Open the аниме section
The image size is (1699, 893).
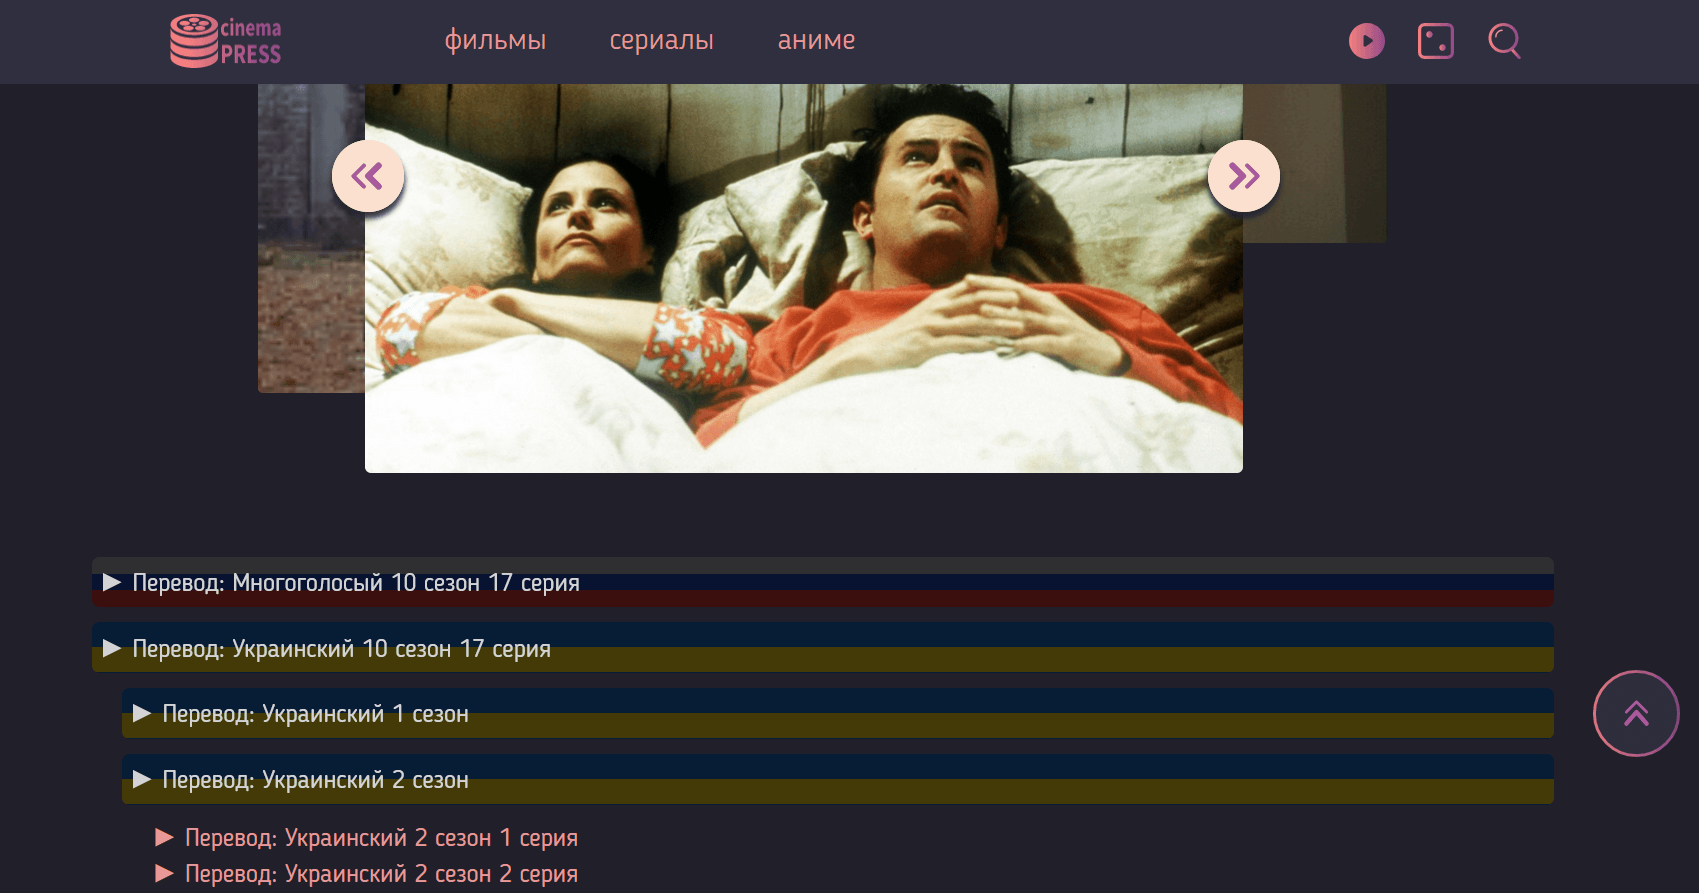pos(816,40)
